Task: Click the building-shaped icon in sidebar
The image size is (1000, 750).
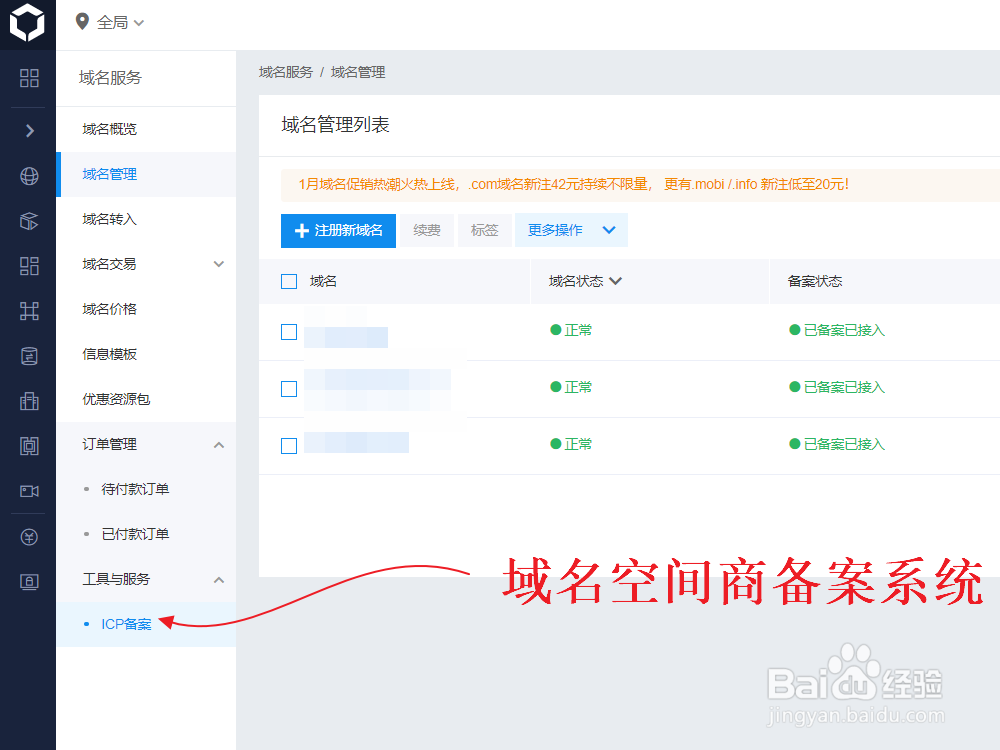Action: [28, 400]
